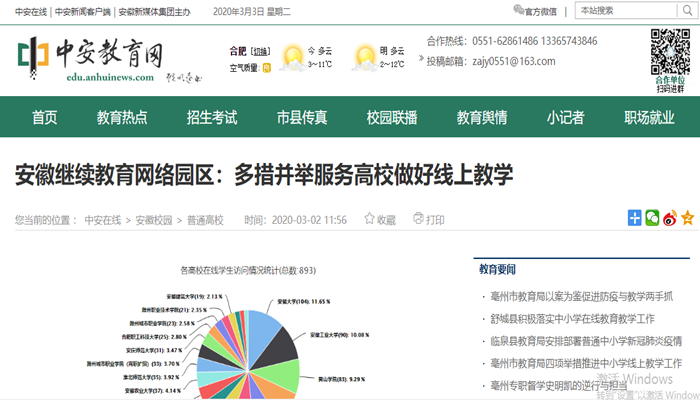Open news 亳州市教育局四项举措推进中小学线上教学工作
This screenshot has height=400, width=700.
[x=586, y=363]
